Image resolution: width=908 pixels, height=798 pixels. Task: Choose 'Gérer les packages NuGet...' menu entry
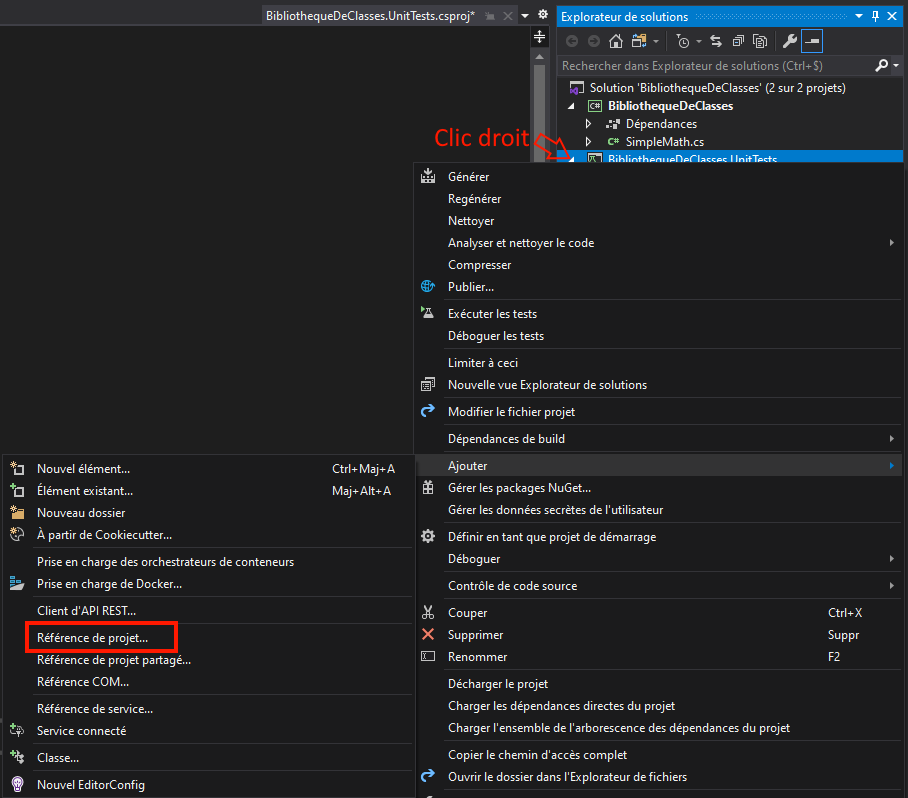click(519, 488)
